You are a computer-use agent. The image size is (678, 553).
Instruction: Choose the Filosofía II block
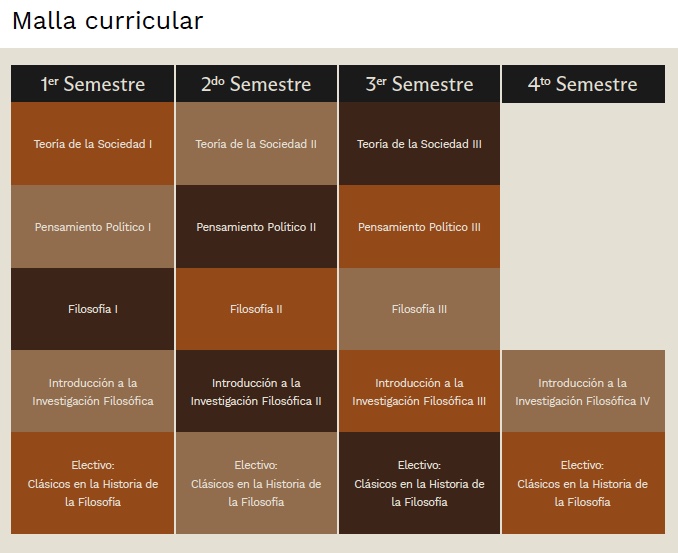click(x=256, y=309)
